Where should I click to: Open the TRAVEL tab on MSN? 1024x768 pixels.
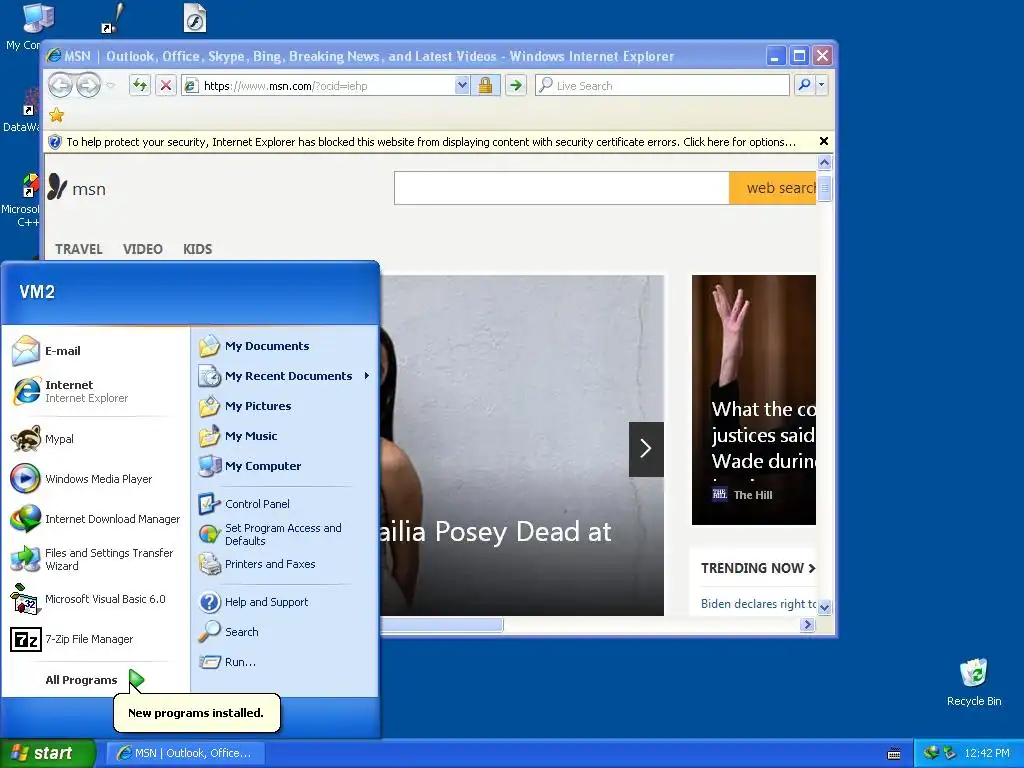[78, 249]
